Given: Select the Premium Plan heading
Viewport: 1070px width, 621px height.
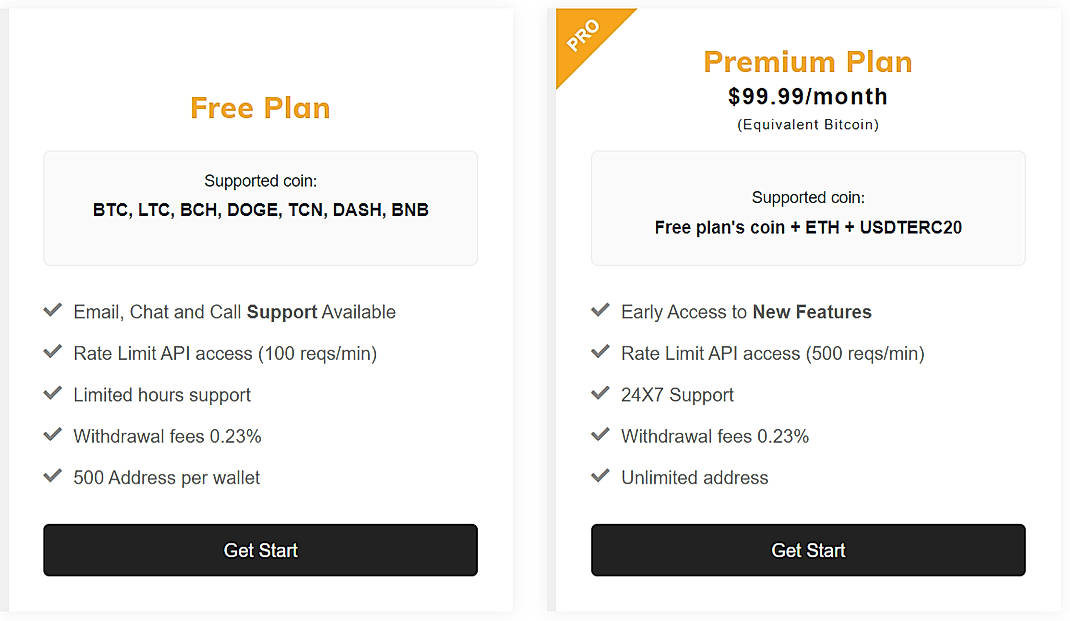Looking at the screenshot, I should coord(808,62).
